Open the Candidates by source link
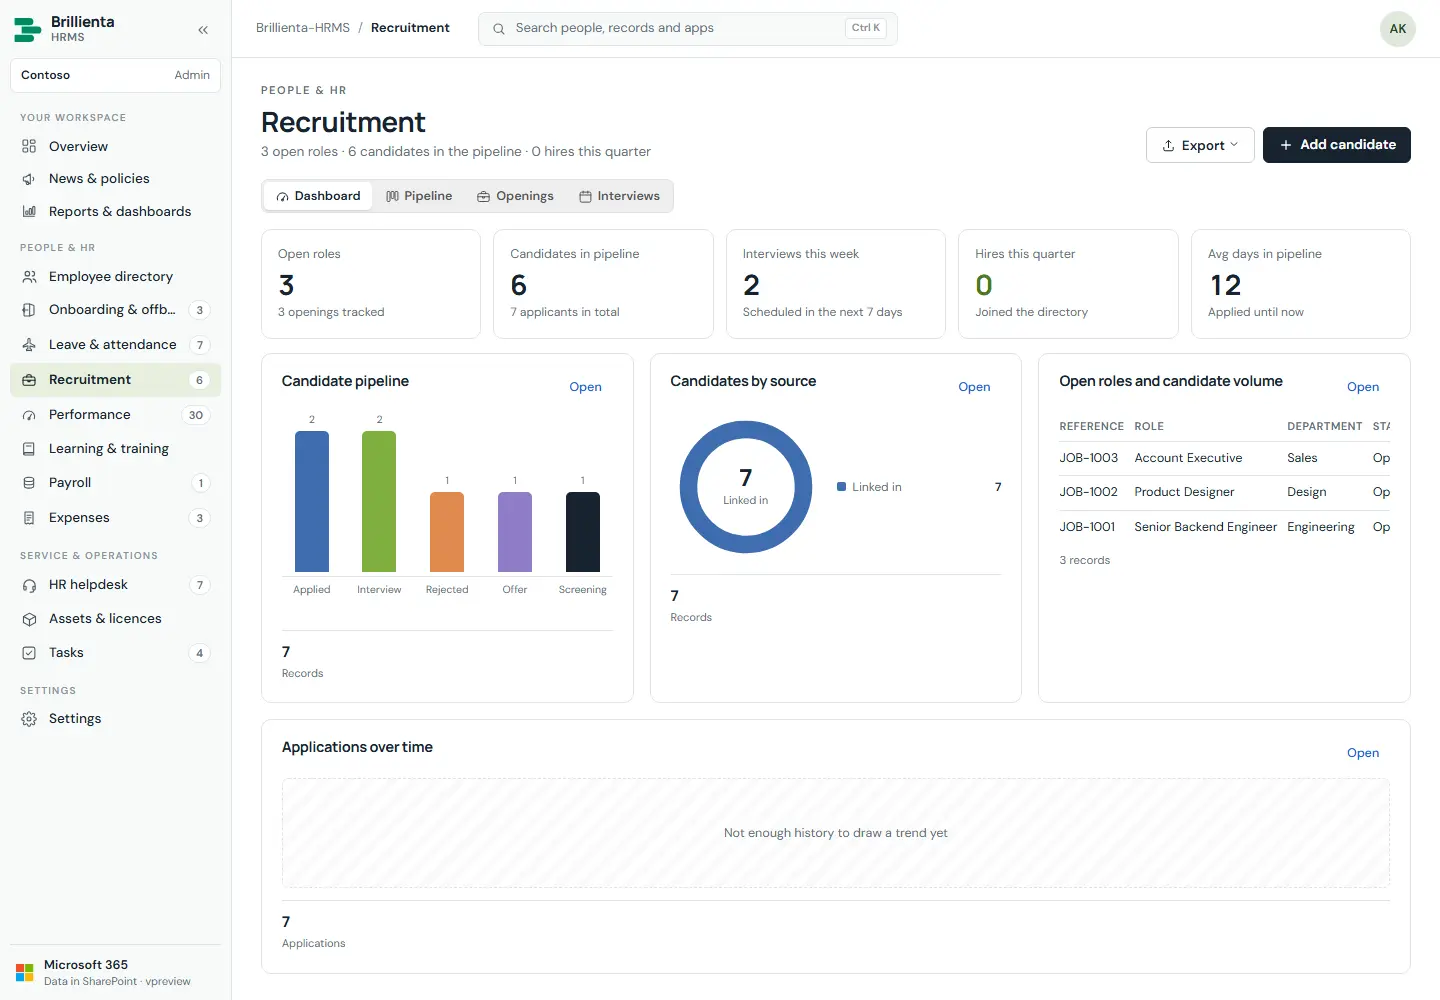This screenshot has height=1000, width=1440. [x=974, y=387]
